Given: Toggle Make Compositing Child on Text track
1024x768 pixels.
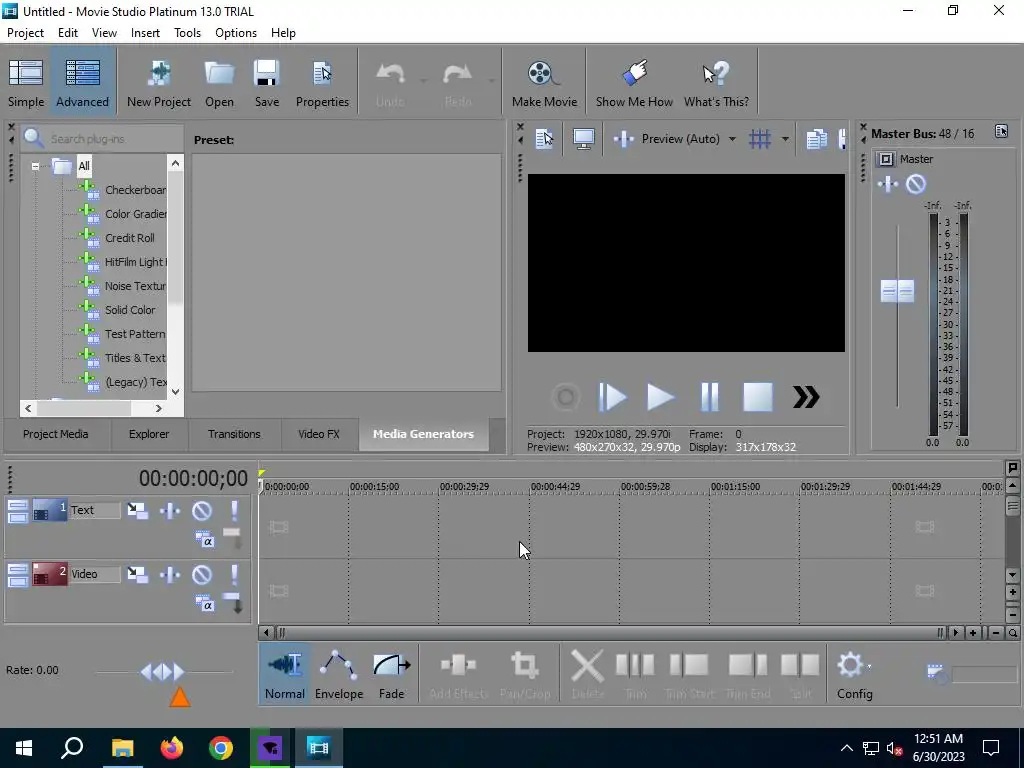Looking at the screenshot, I should pyautogui.click(x=232, y=538).
